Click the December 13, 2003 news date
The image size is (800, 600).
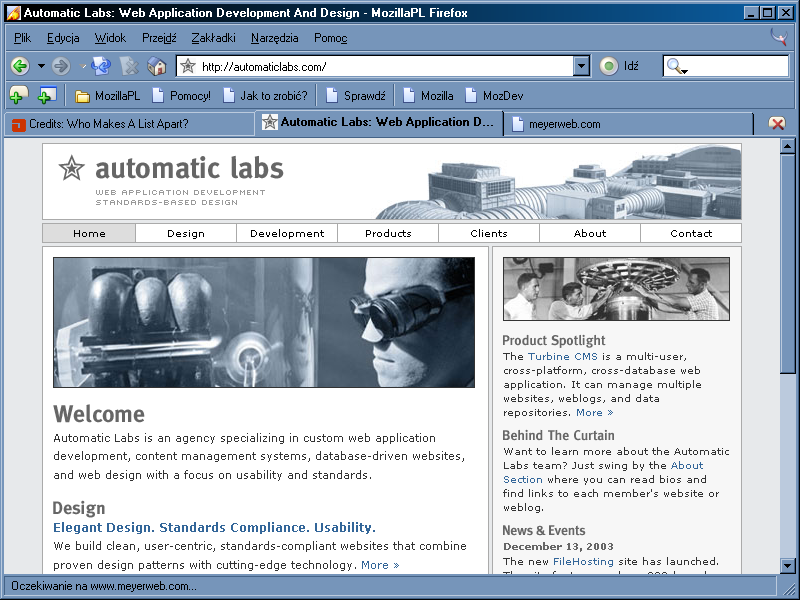pos(558,546)
